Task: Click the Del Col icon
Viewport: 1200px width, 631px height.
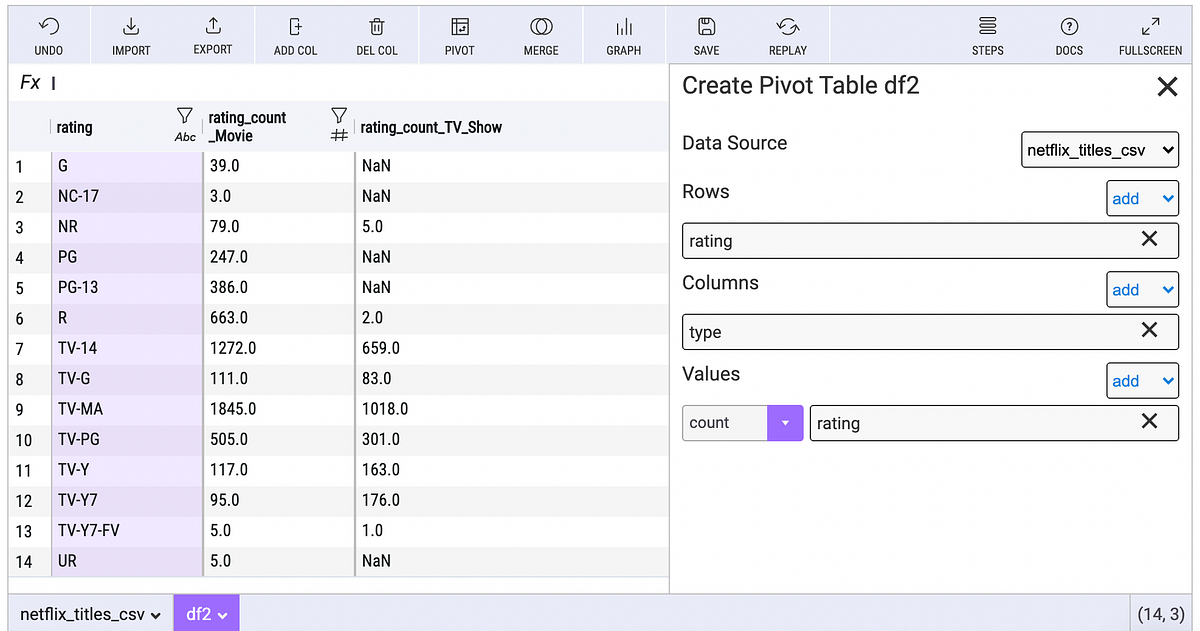Action: point(376,34)
